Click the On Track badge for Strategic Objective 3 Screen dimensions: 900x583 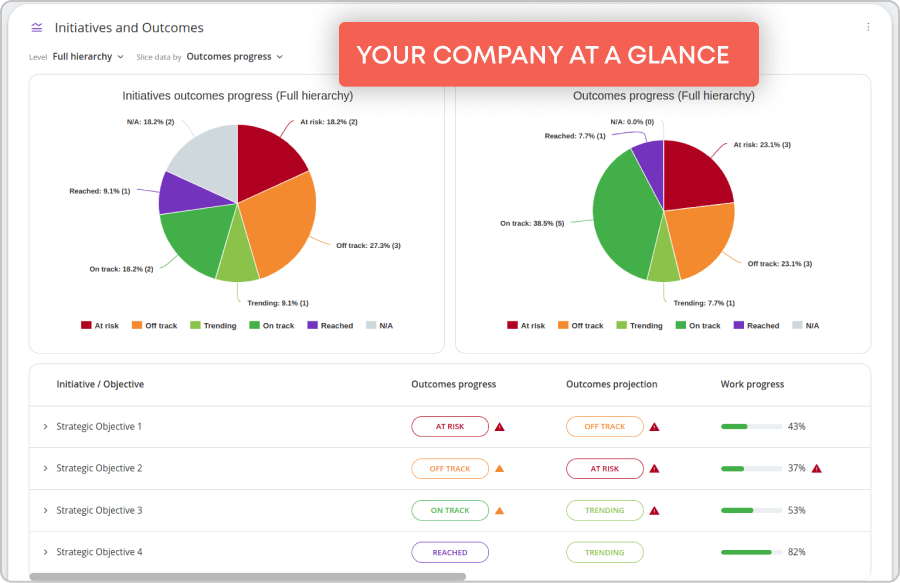(x=450, y=510)
